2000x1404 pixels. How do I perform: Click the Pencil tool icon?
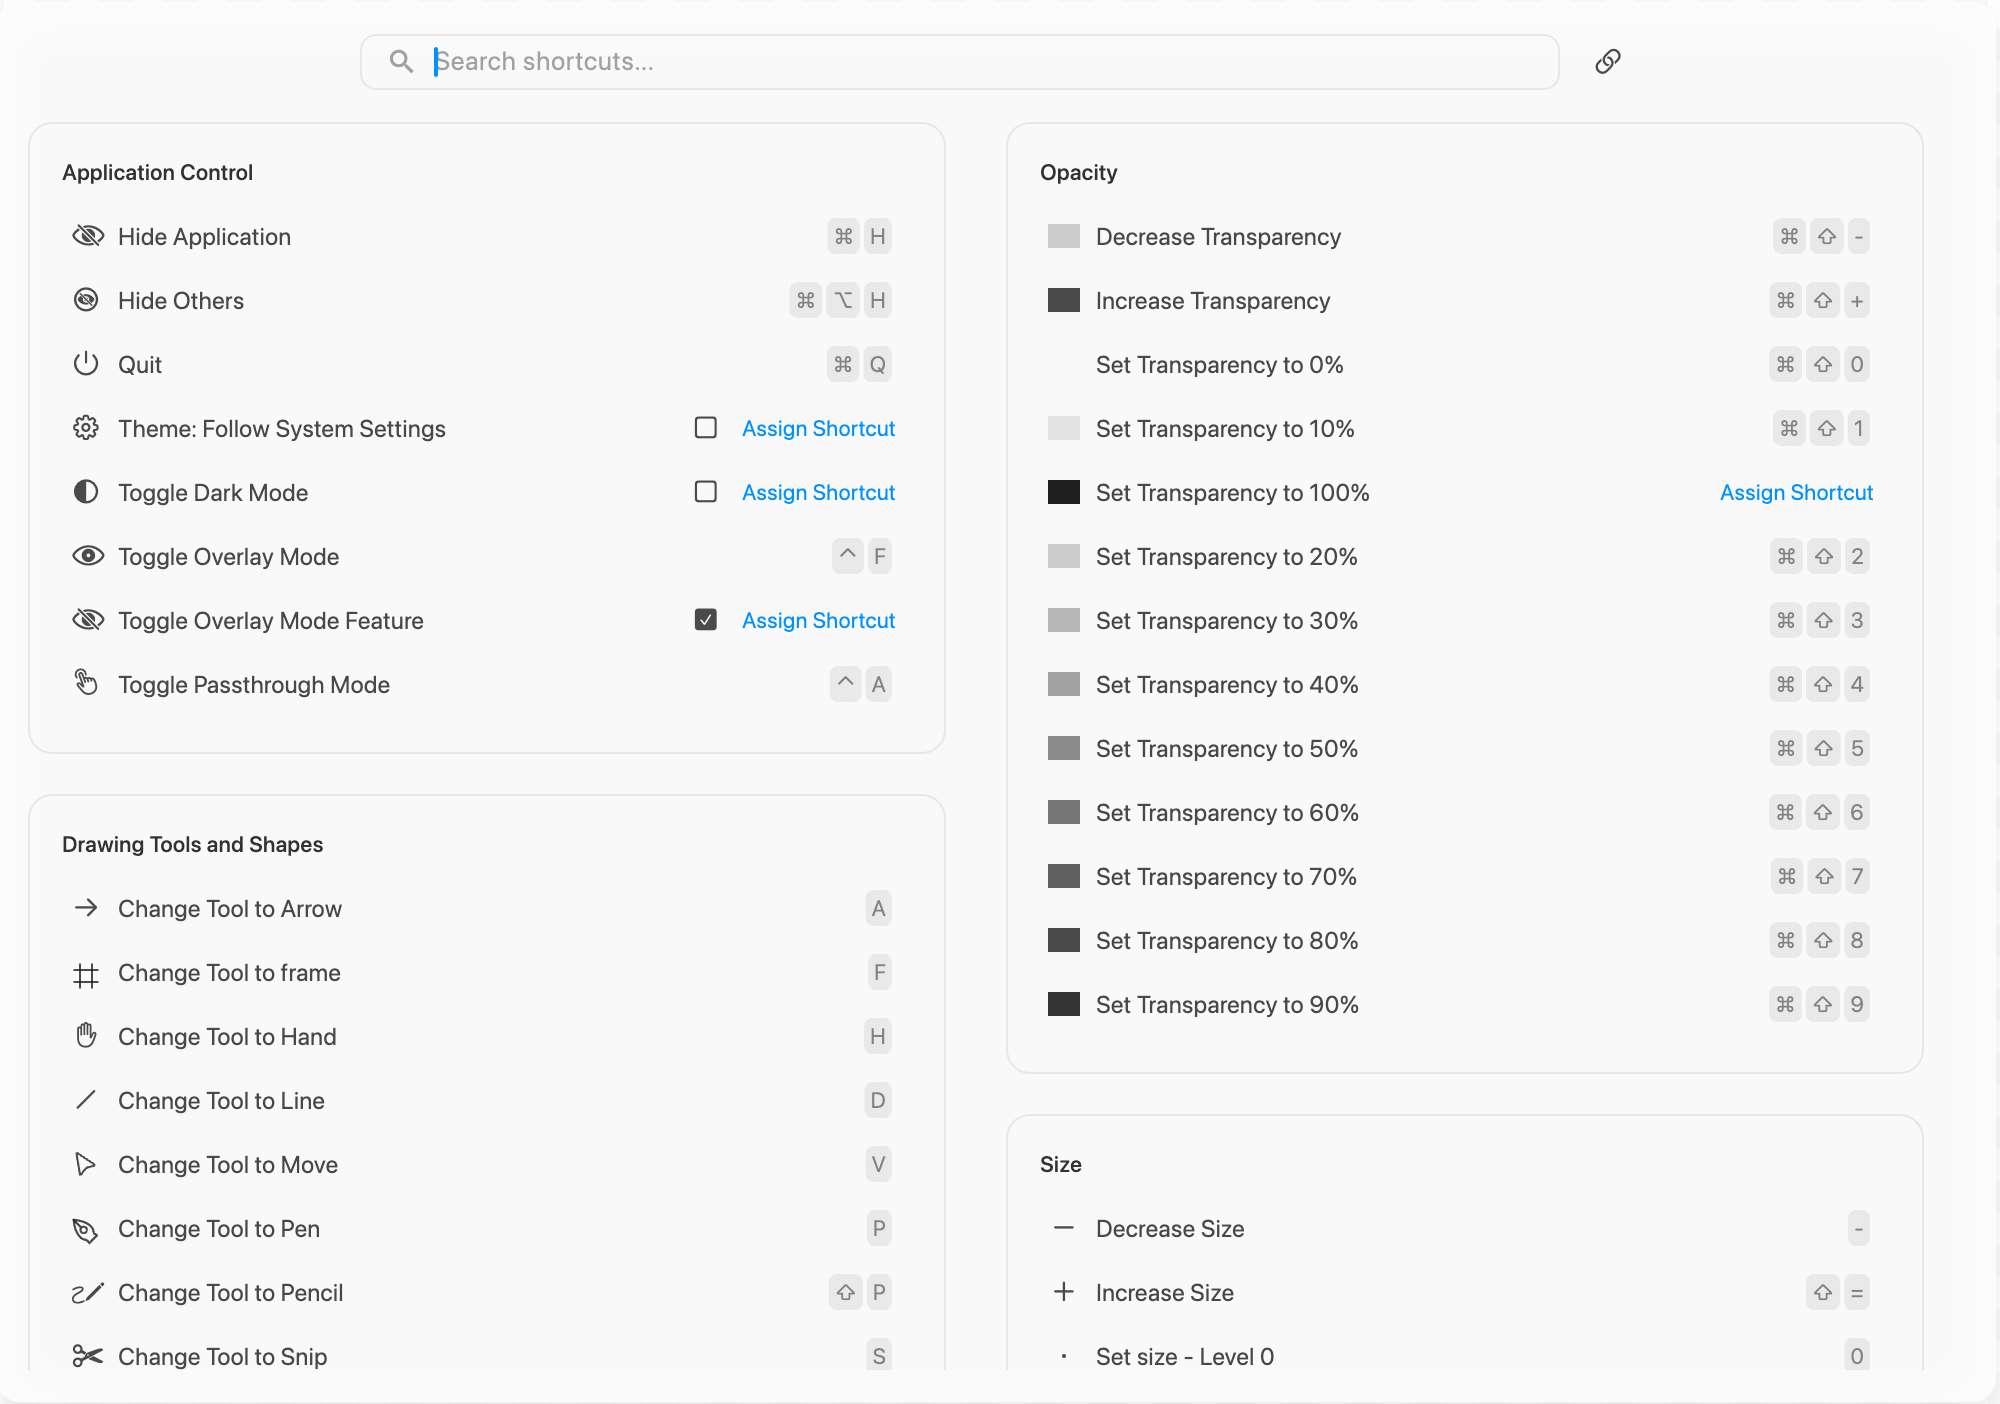tap(88, 1293)
